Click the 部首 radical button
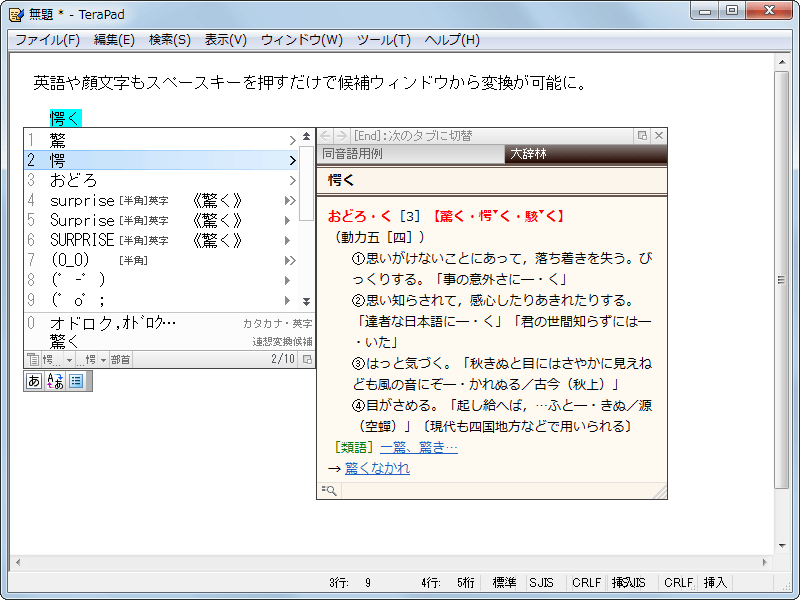 (x=120, y=360)
